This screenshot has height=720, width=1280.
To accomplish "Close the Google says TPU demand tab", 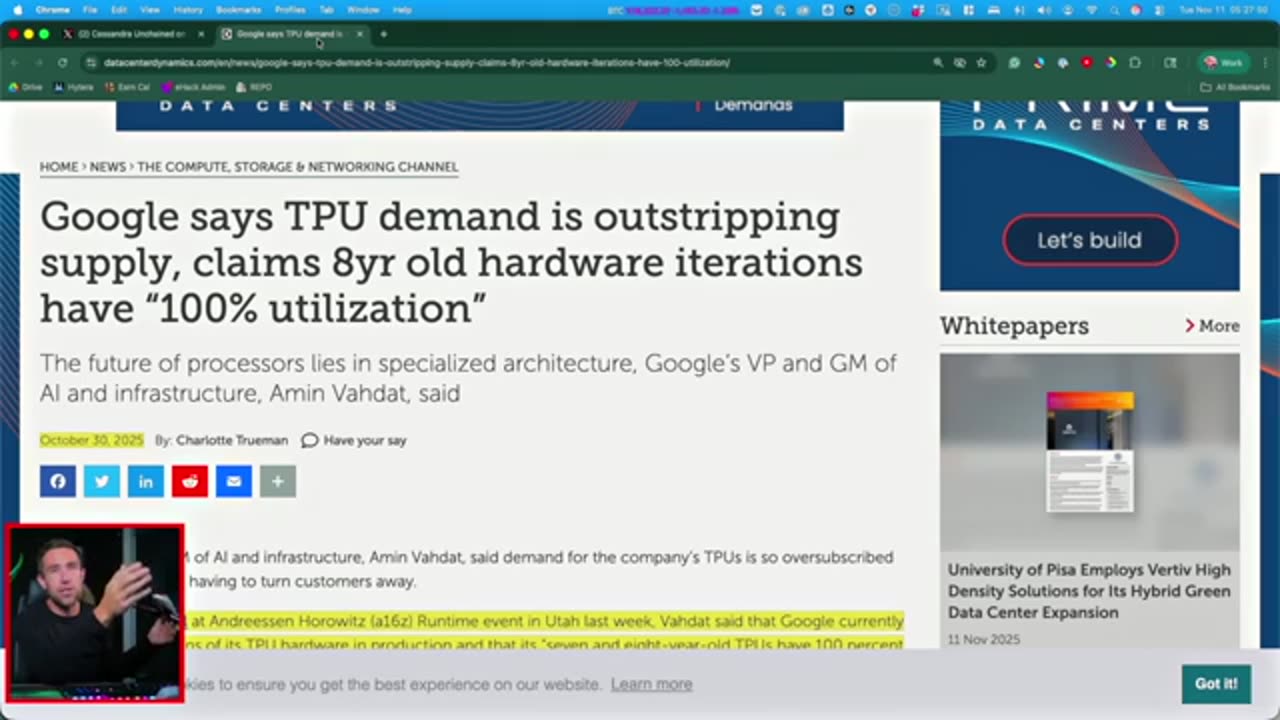I will pyautogui.click(x=359, y=34).
